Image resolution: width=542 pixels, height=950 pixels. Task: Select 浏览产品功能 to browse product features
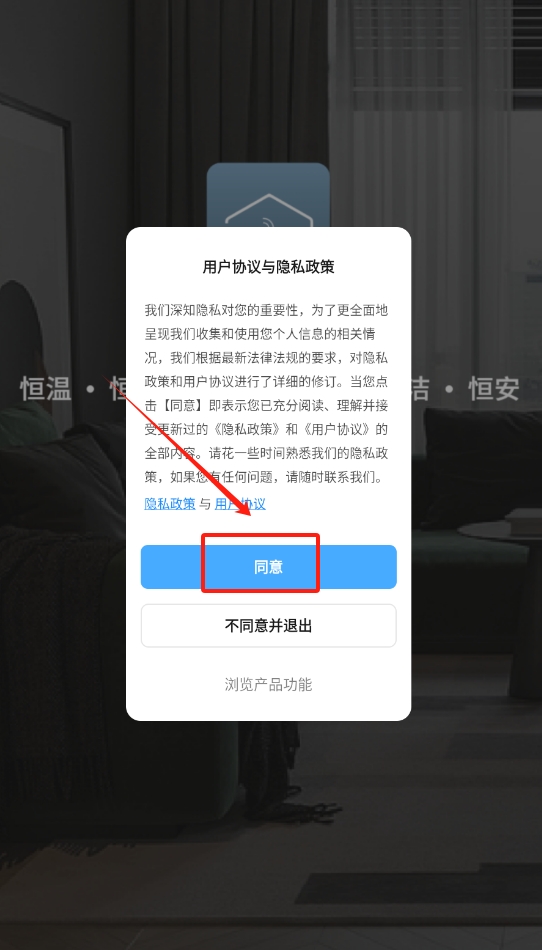268,685
